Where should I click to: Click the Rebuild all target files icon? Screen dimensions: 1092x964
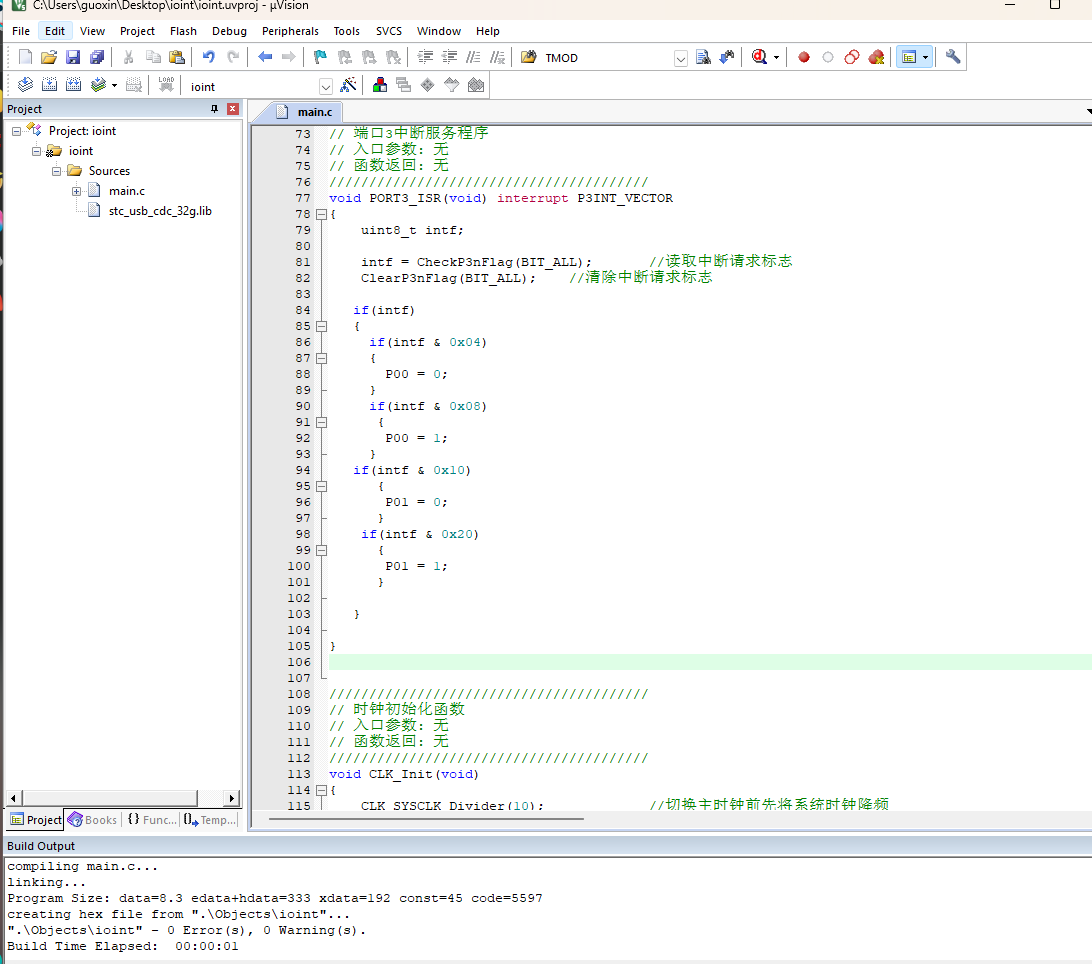pyautogui.click(x=73, y=86)
